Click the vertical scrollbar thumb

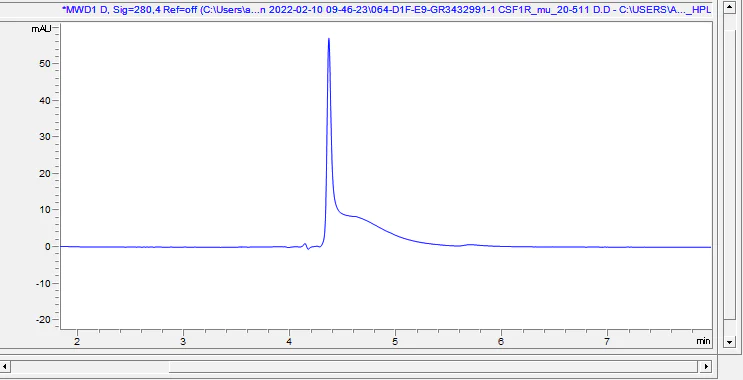730,175
